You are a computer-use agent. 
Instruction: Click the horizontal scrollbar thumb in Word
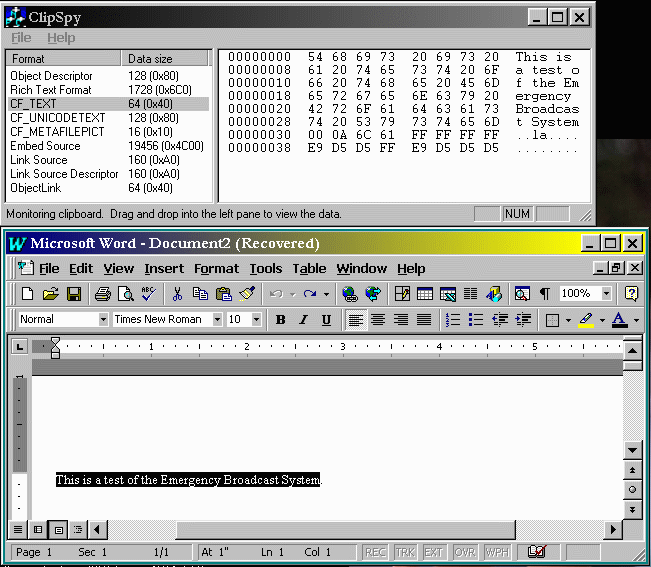(345, 529)
